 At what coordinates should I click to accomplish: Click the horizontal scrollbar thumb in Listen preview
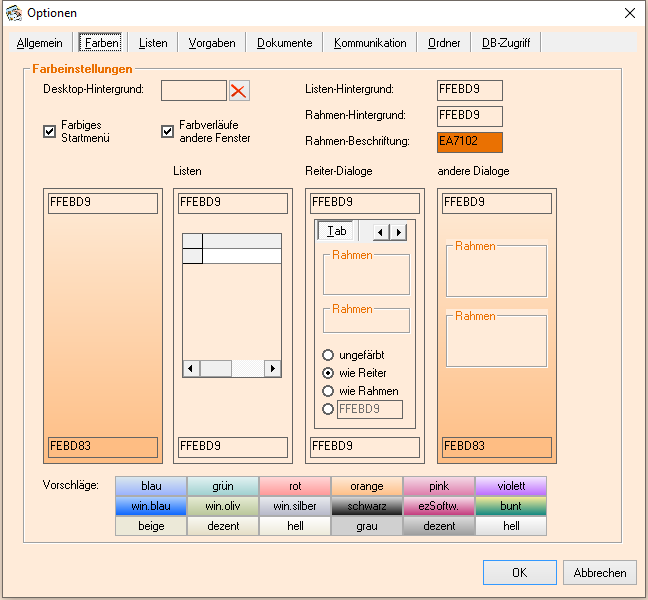[x=216, y=368]
